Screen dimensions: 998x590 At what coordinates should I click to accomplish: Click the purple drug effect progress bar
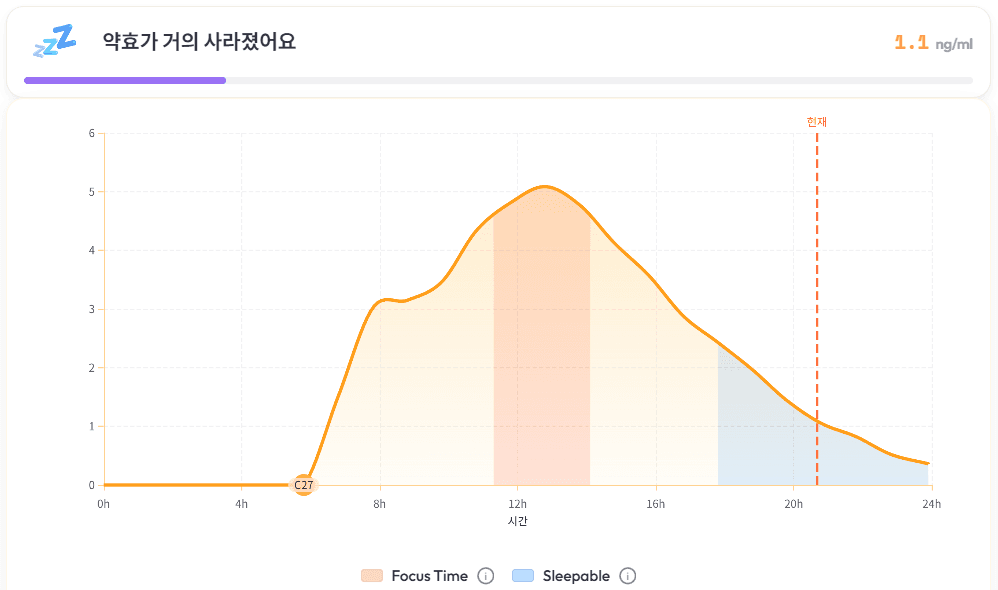(125, 80)
